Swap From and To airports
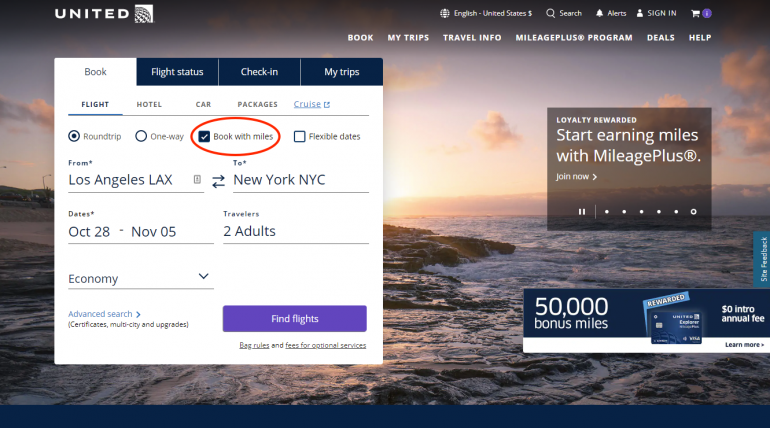770x428 pixels. pyautogui.click(x=218, y=180)
